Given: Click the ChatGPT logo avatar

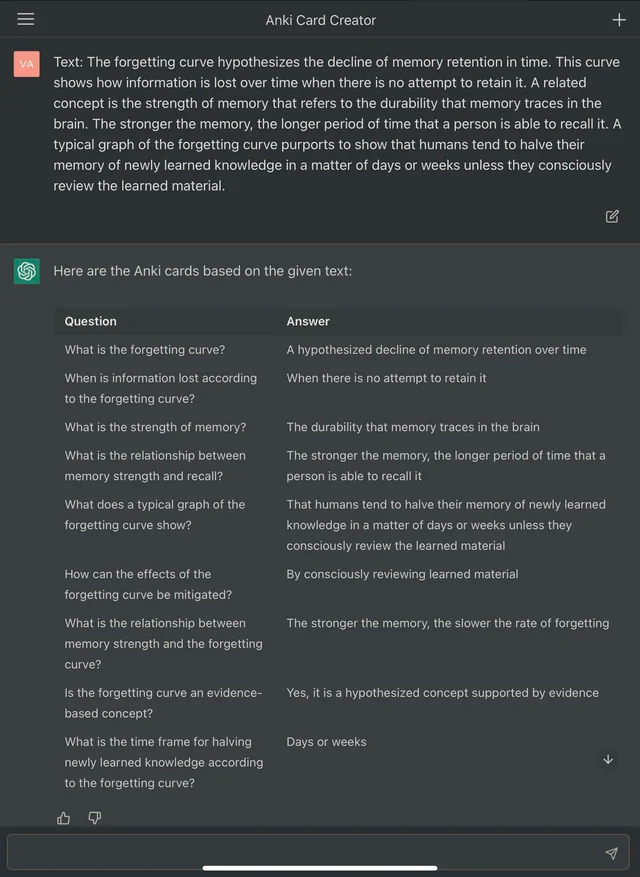Looking at the screenshot, I should (27, 271).
